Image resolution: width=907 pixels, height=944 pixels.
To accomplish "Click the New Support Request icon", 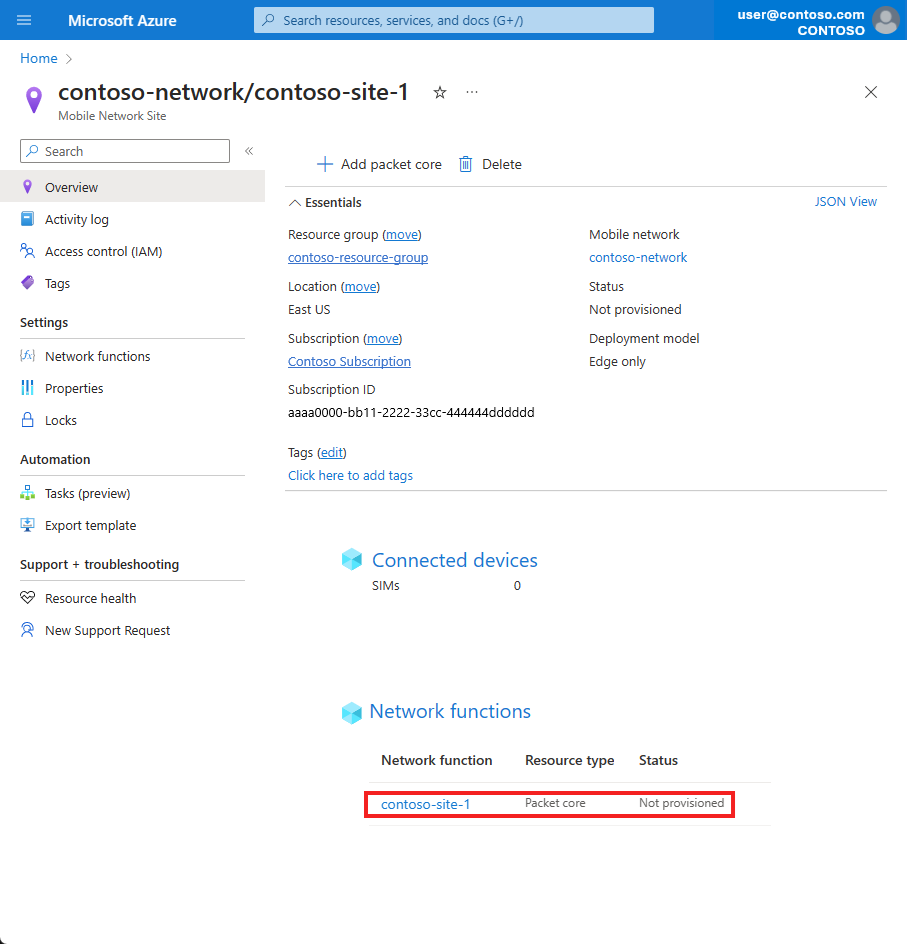I will [28, 629].
